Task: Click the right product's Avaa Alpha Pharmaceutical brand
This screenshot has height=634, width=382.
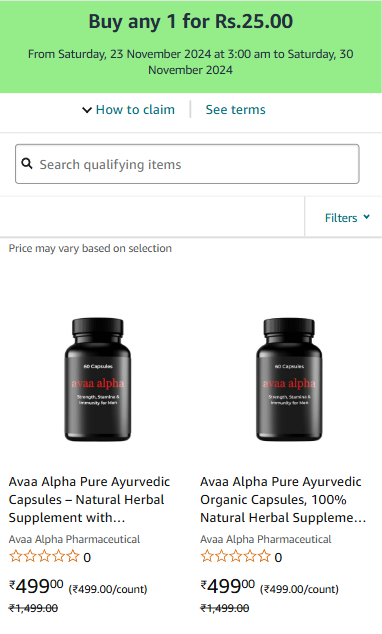Action: [x=266, y=539]
